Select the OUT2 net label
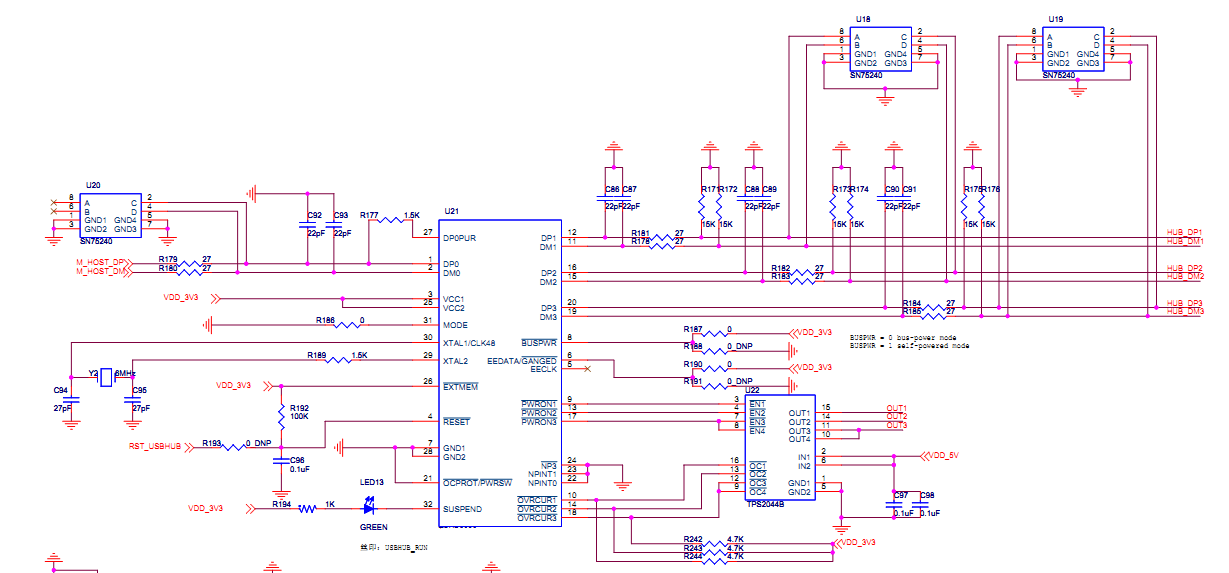This screenshot has height=573, width=1229. 897,416
